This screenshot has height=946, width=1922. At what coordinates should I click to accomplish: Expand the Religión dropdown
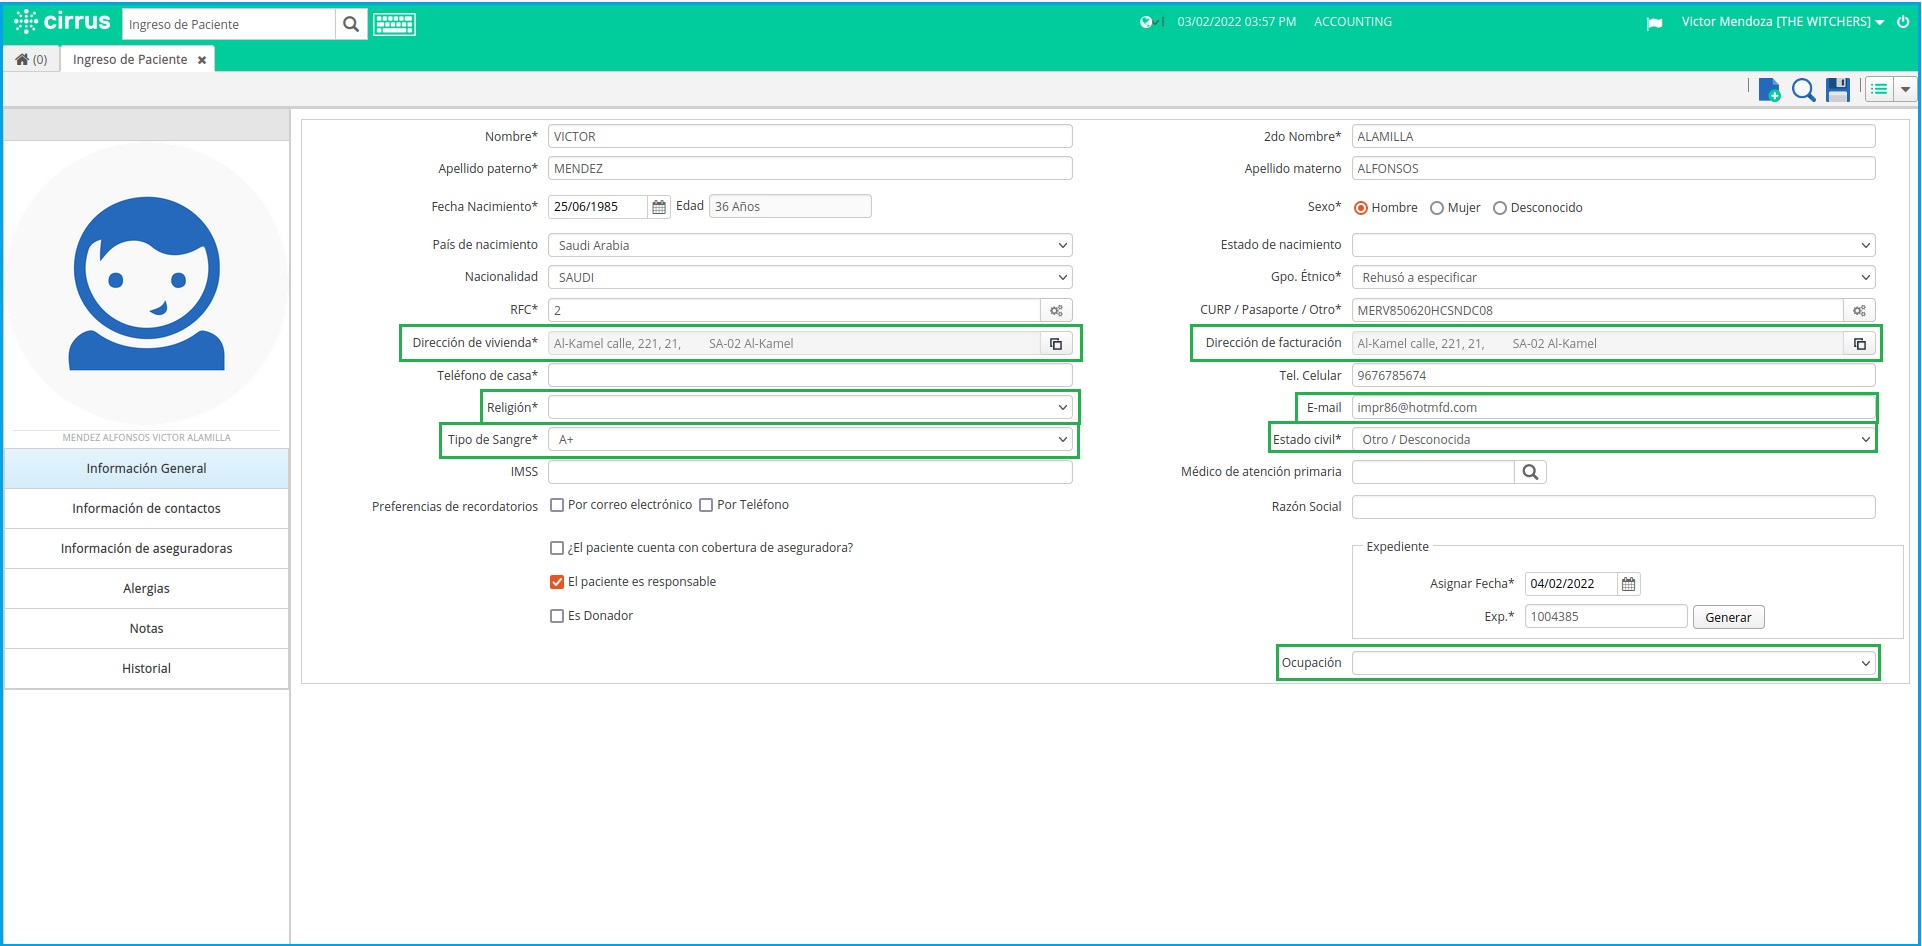[x=810, y=408]
